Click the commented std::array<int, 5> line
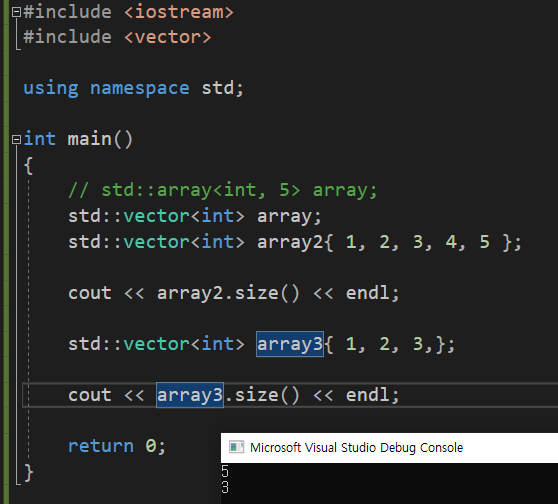 point(223,190)
